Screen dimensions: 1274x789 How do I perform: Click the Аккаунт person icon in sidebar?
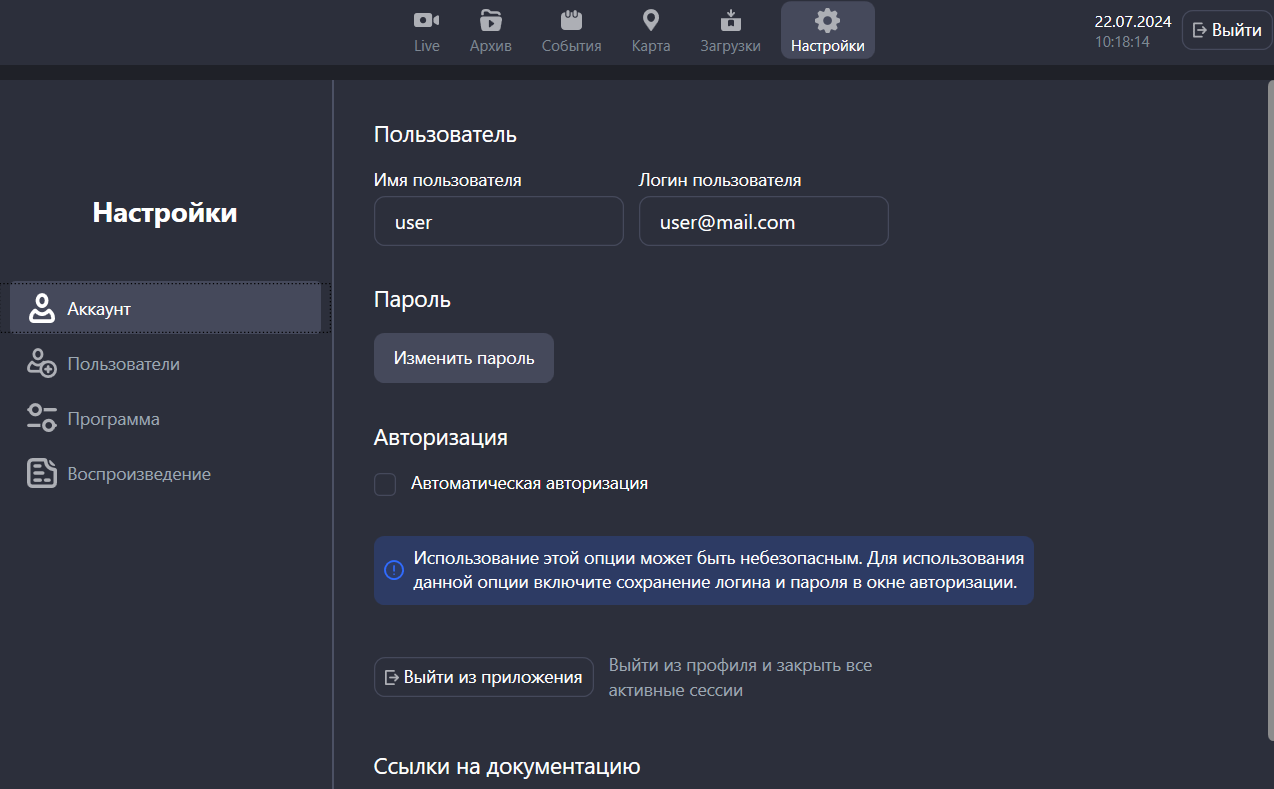tap(41, 309)
